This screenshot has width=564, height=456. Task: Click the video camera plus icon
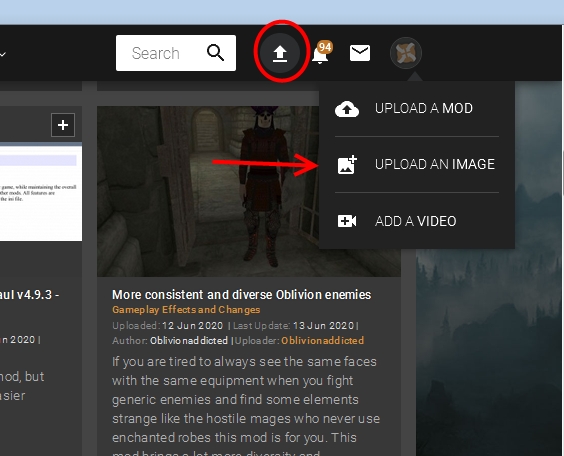pyautogui.click(x=347, y=221)
